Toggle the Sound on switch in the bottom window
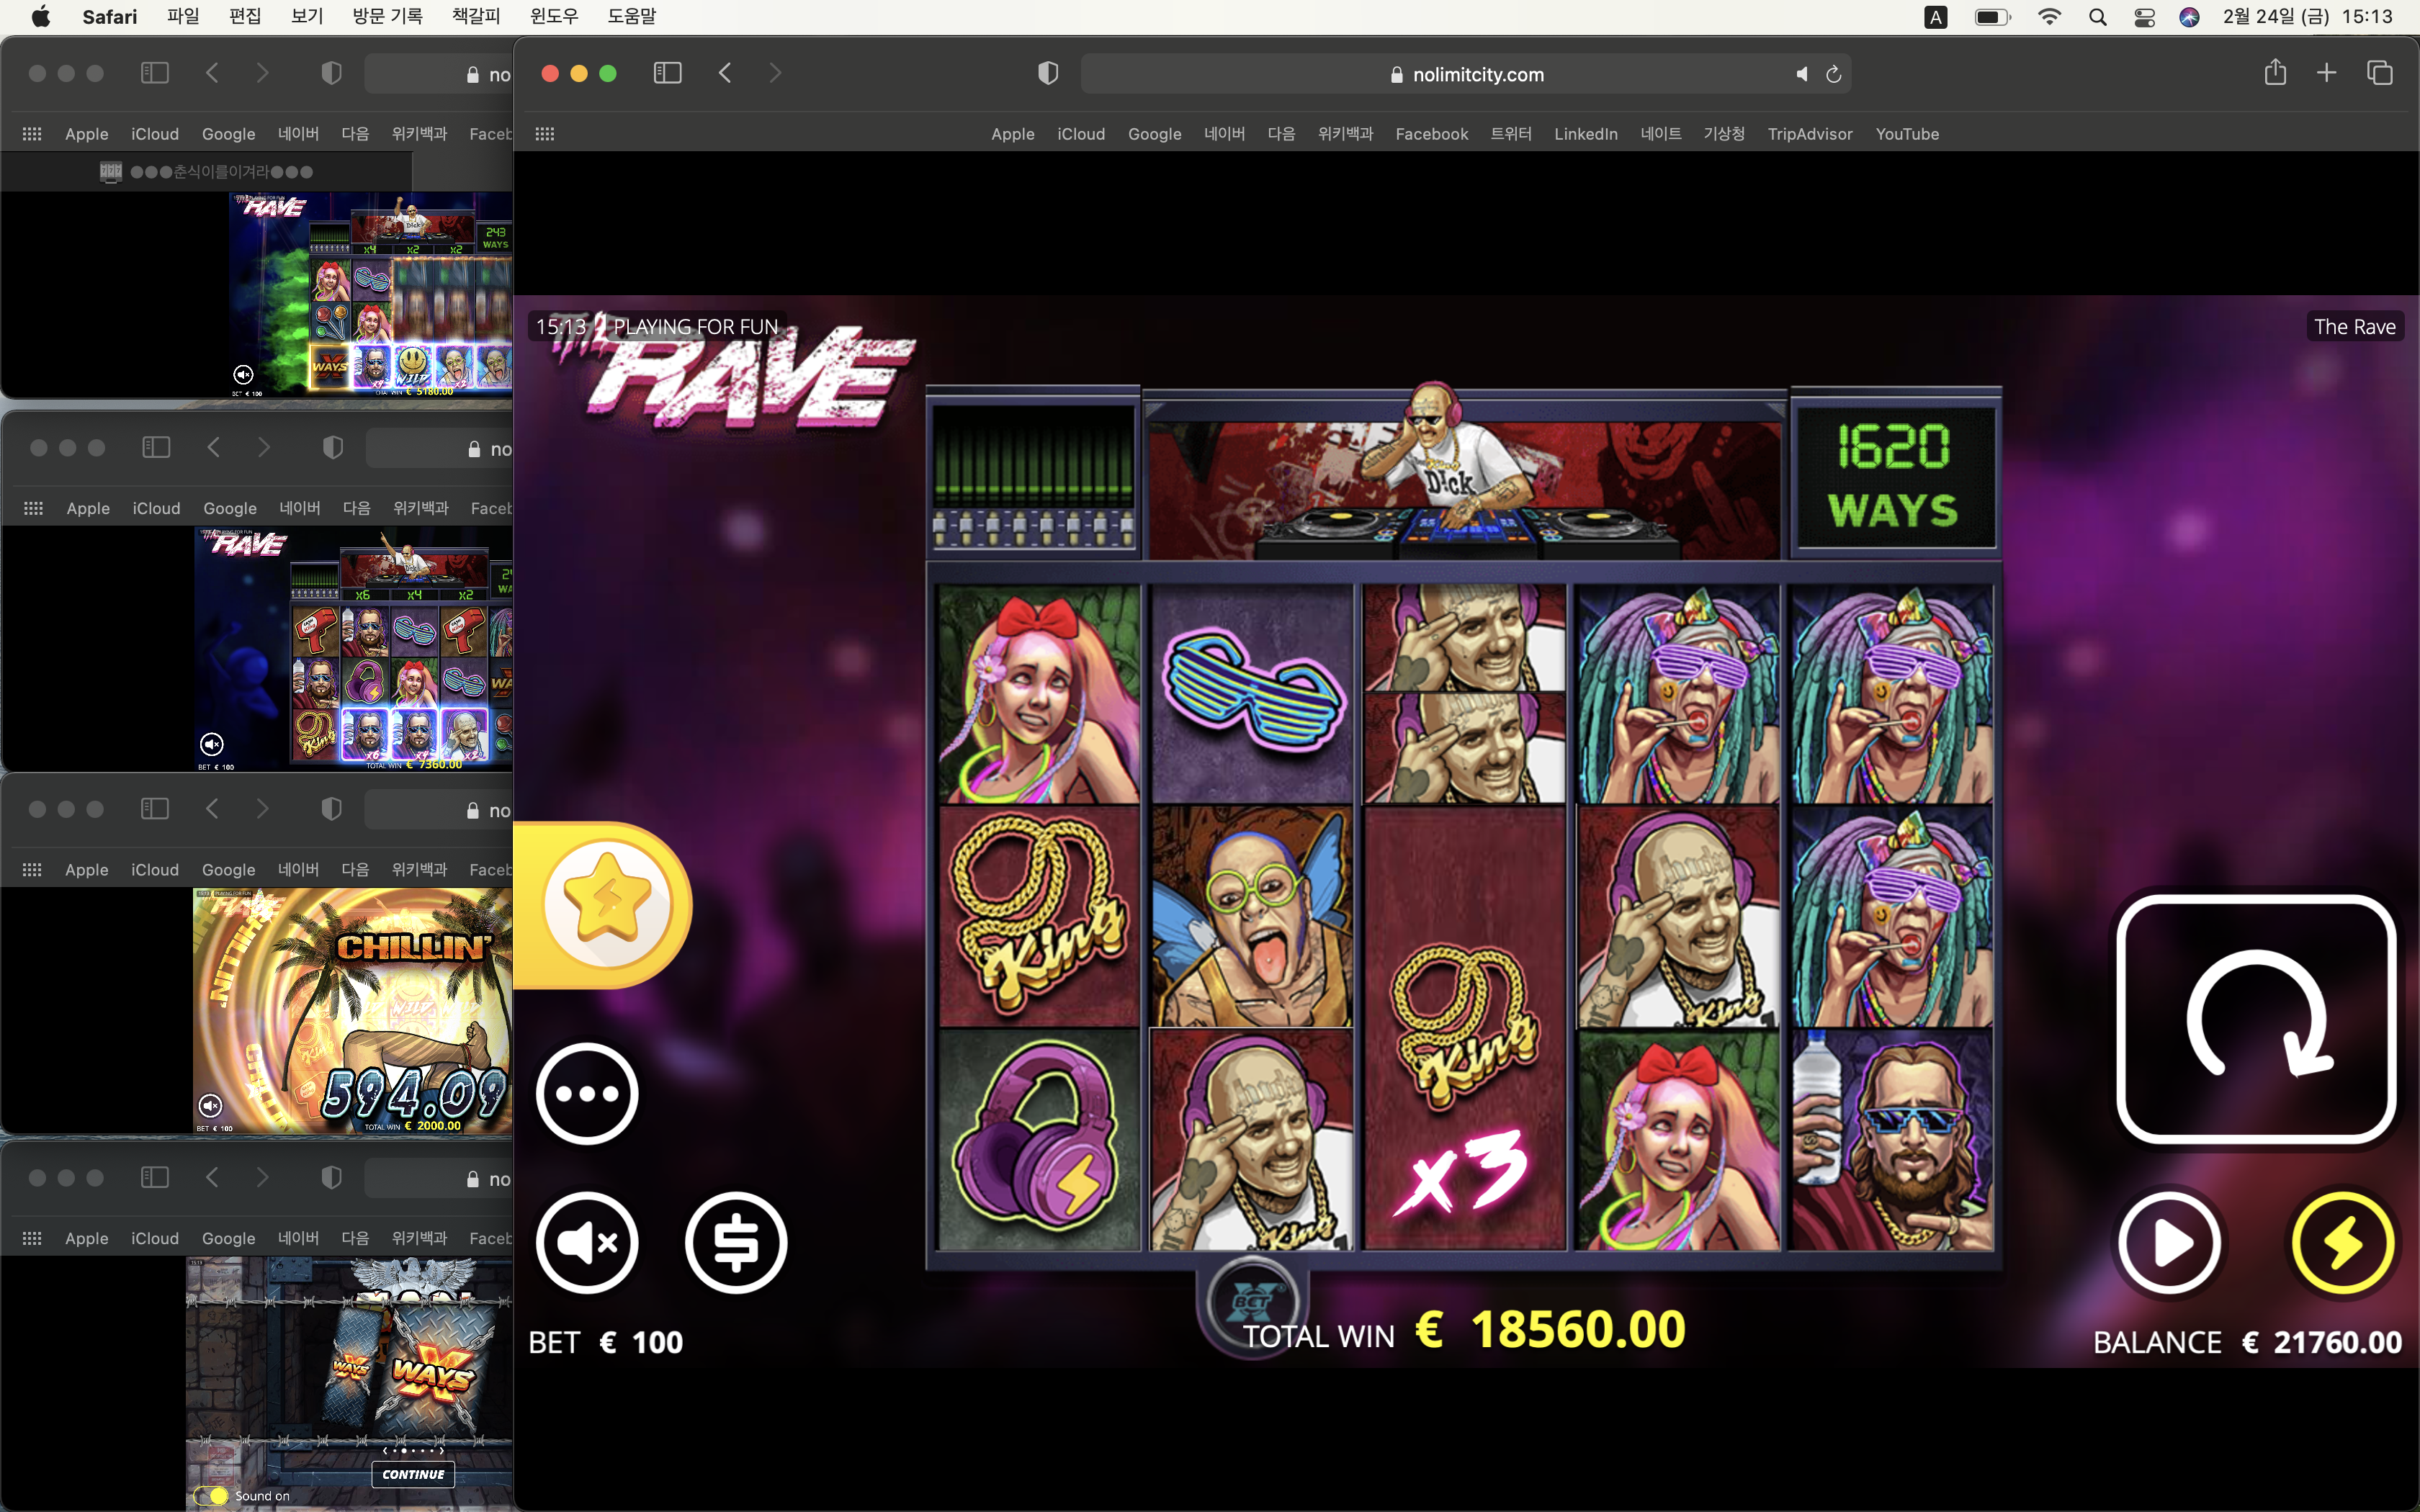The width and height of the screenshot is (2420, 1512). click(211, 1496)
